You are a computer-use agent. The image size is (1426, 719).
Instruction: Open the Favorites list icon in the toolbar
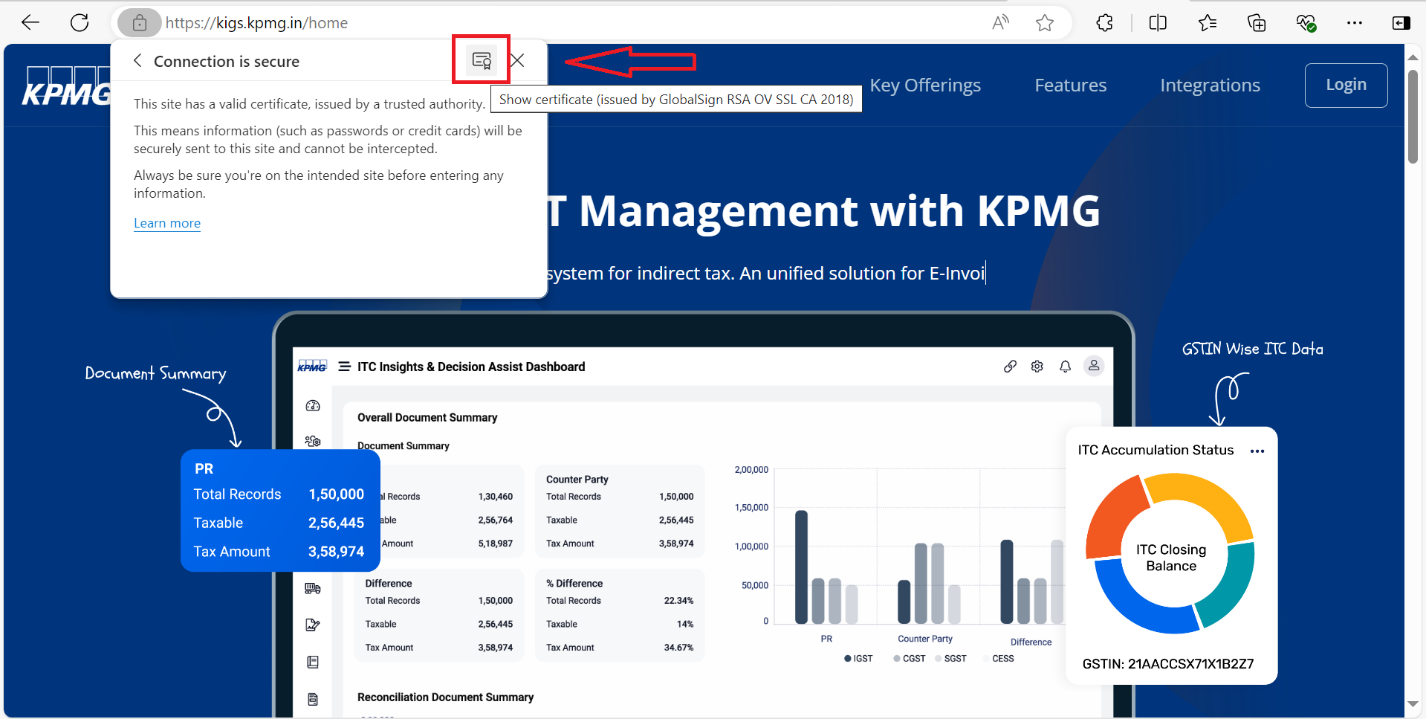tap(1208, 22)
